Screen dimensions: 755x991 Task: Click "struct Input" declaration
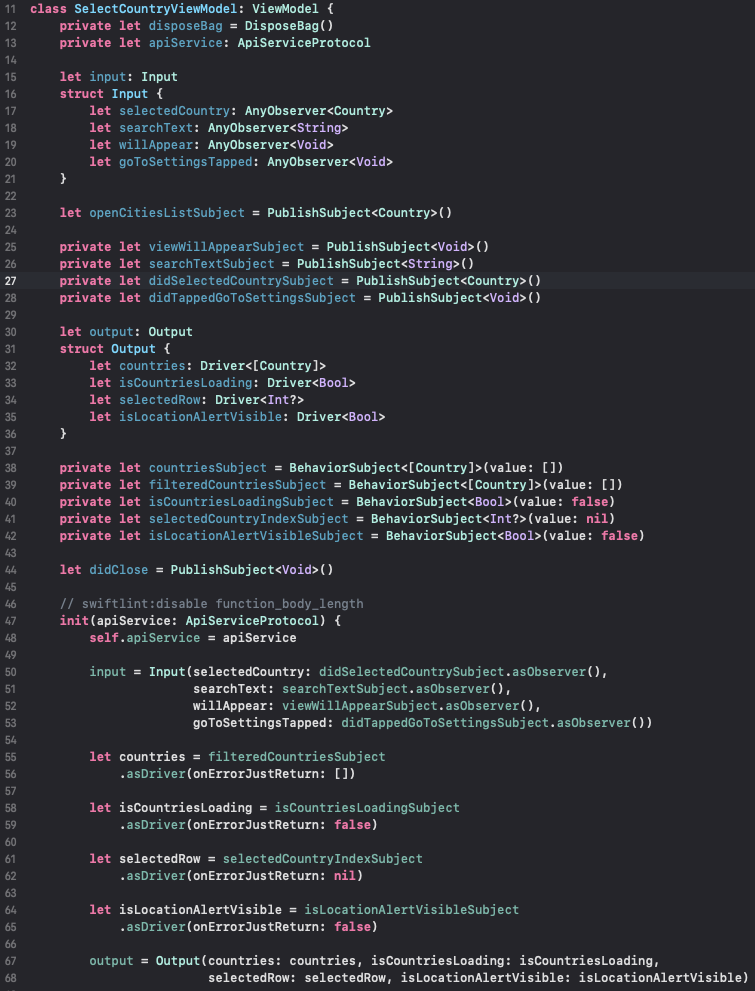(104, 94)
